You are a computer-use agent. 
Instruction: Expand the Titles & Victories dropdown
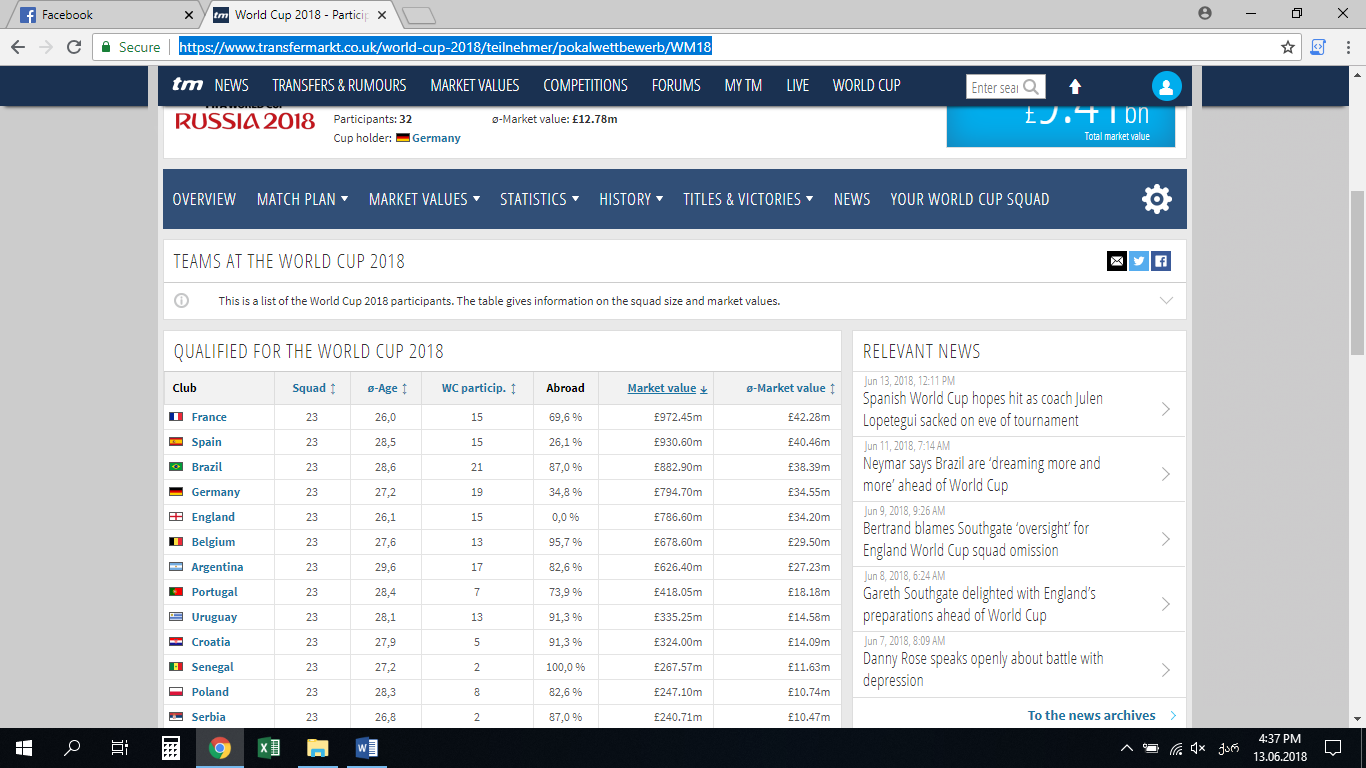747,199
